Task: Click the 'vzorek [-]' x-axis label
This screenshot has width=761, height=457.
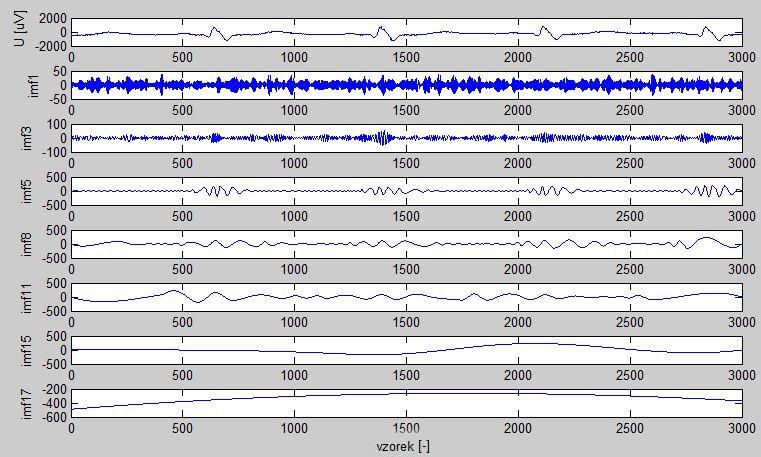Action: 403,446
